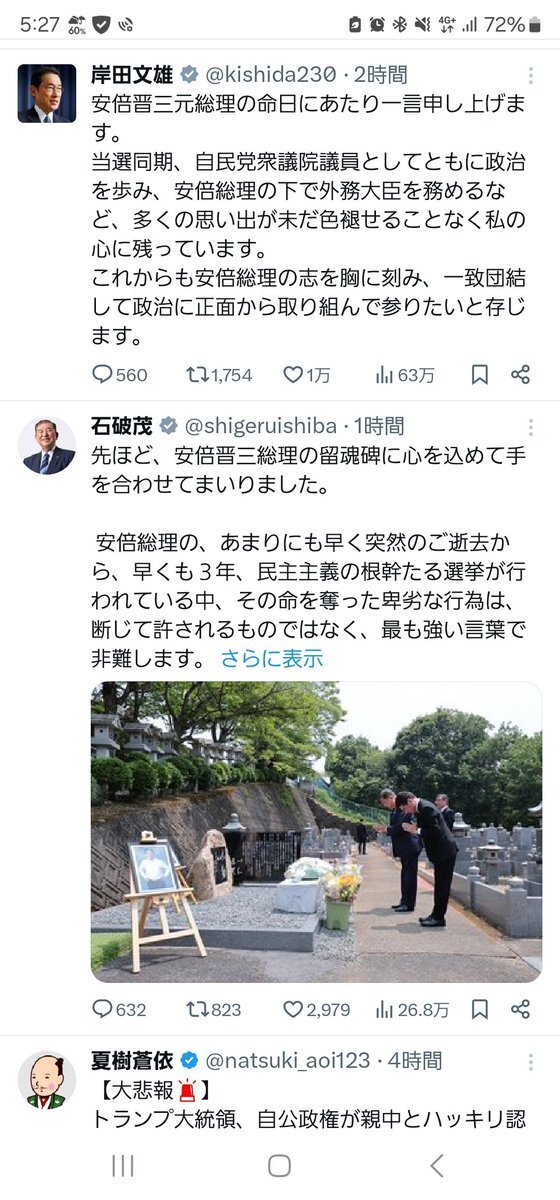Retweet 岸田文雄's post with 1,754 reposts
This screenshot has width=560, height=1200.
coord(219,375)
